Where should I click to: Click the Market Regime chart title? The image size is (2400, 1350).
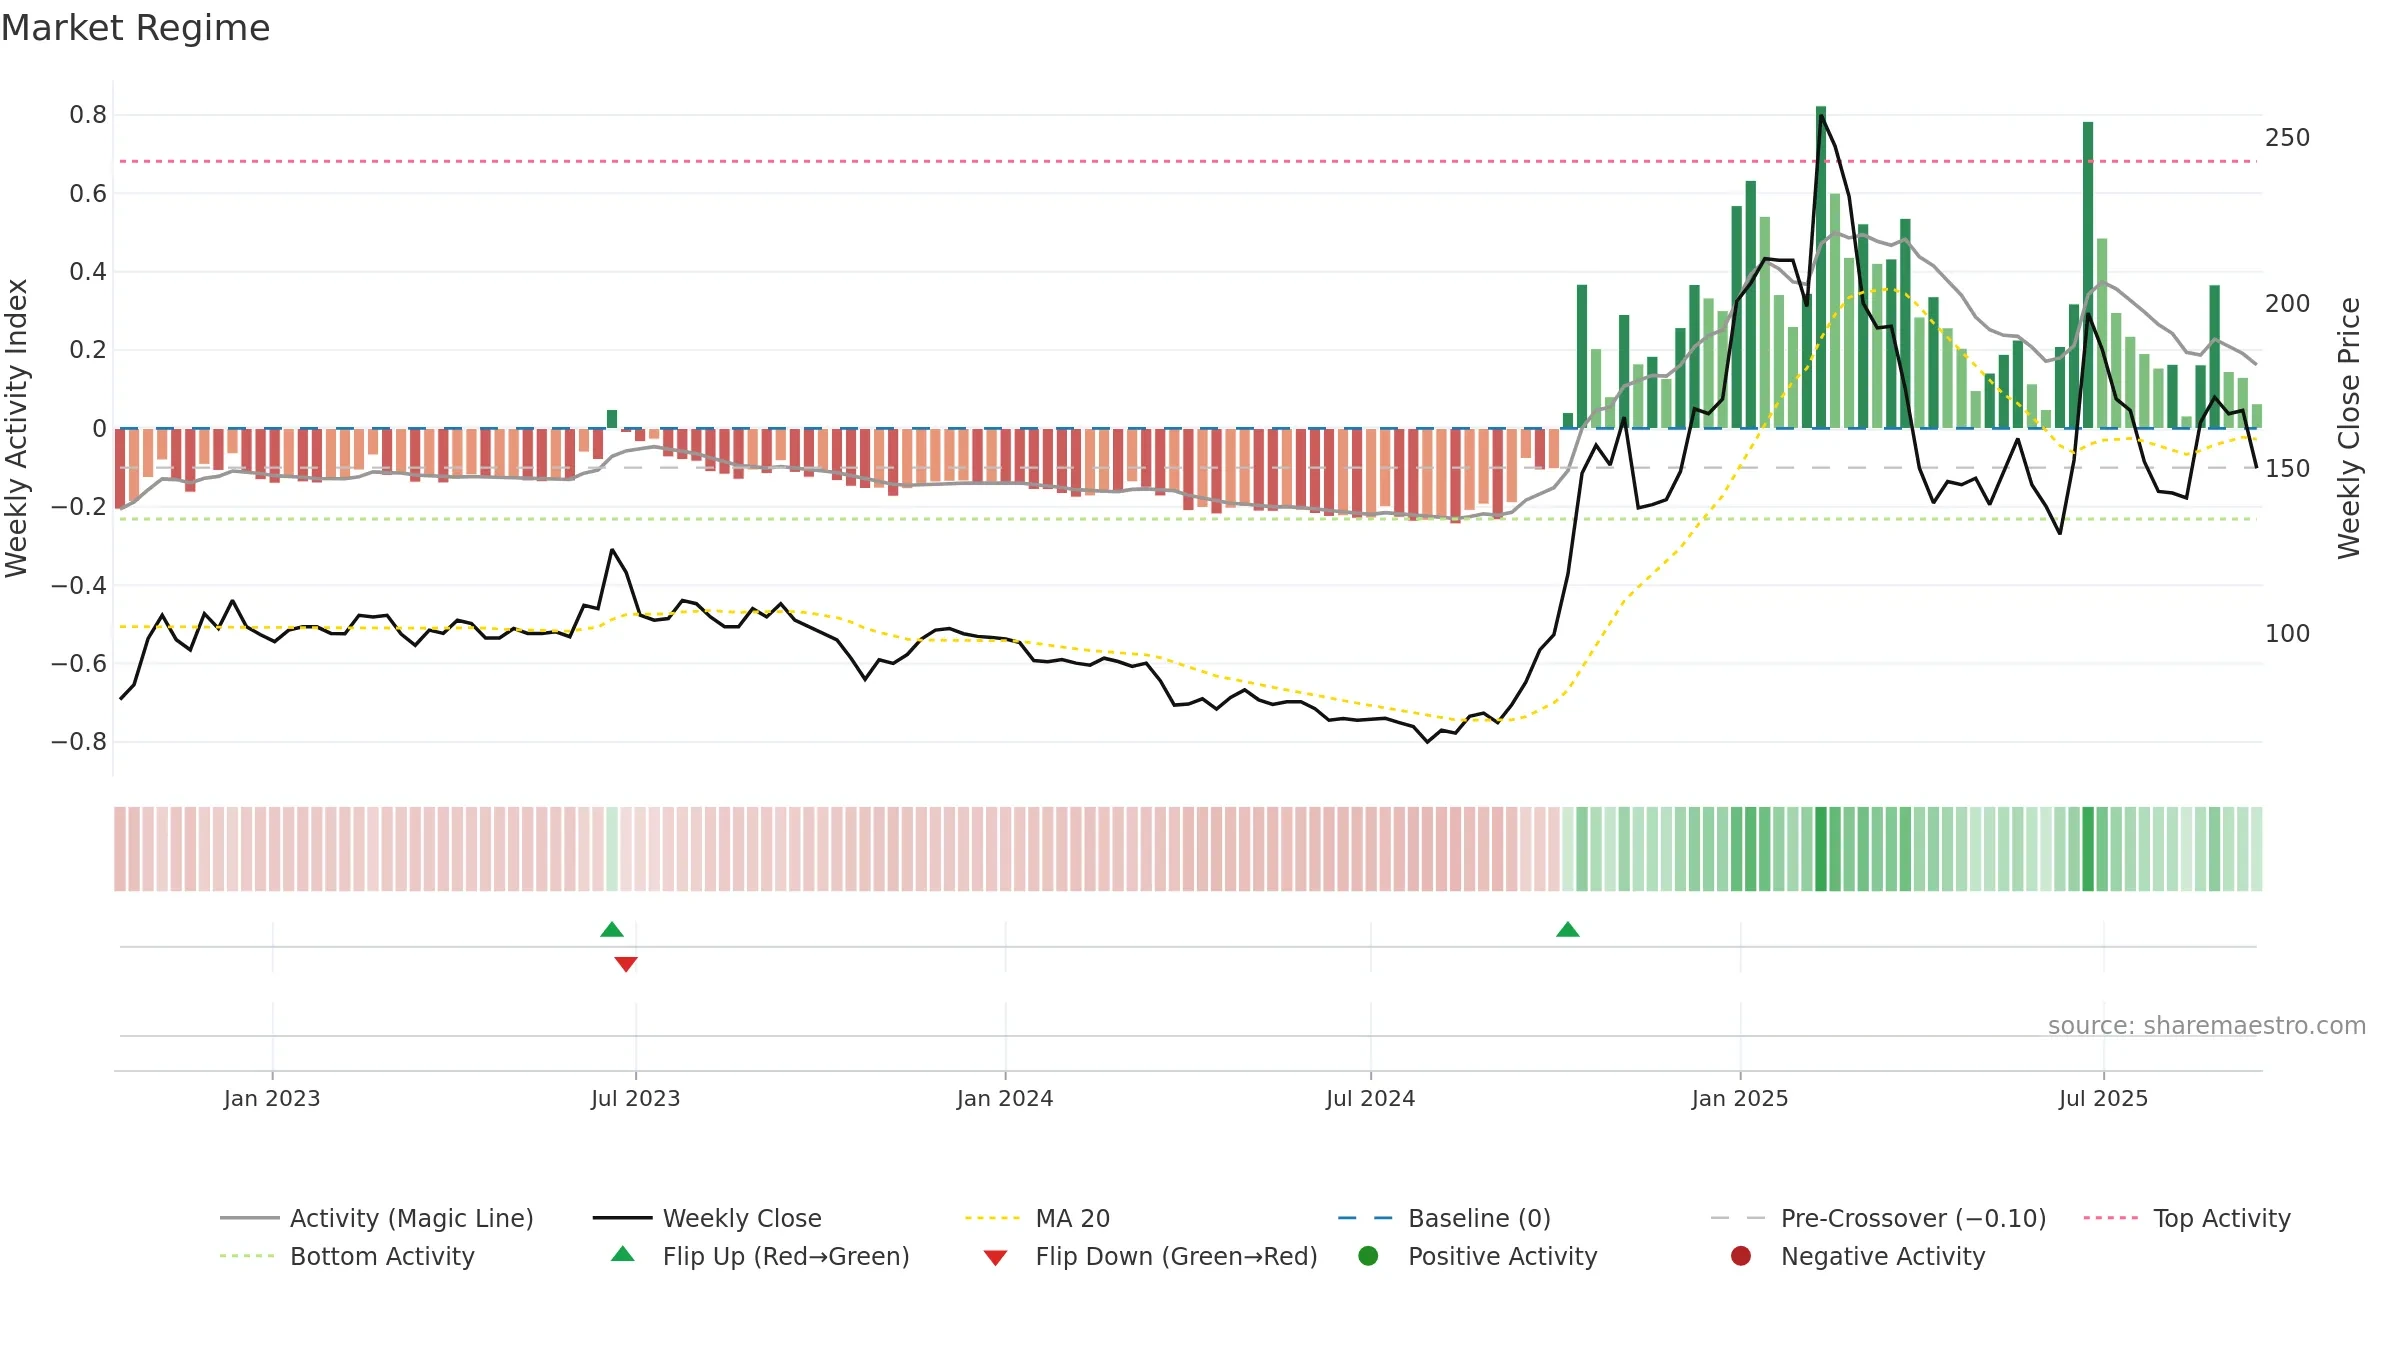(x=135, y=28)
